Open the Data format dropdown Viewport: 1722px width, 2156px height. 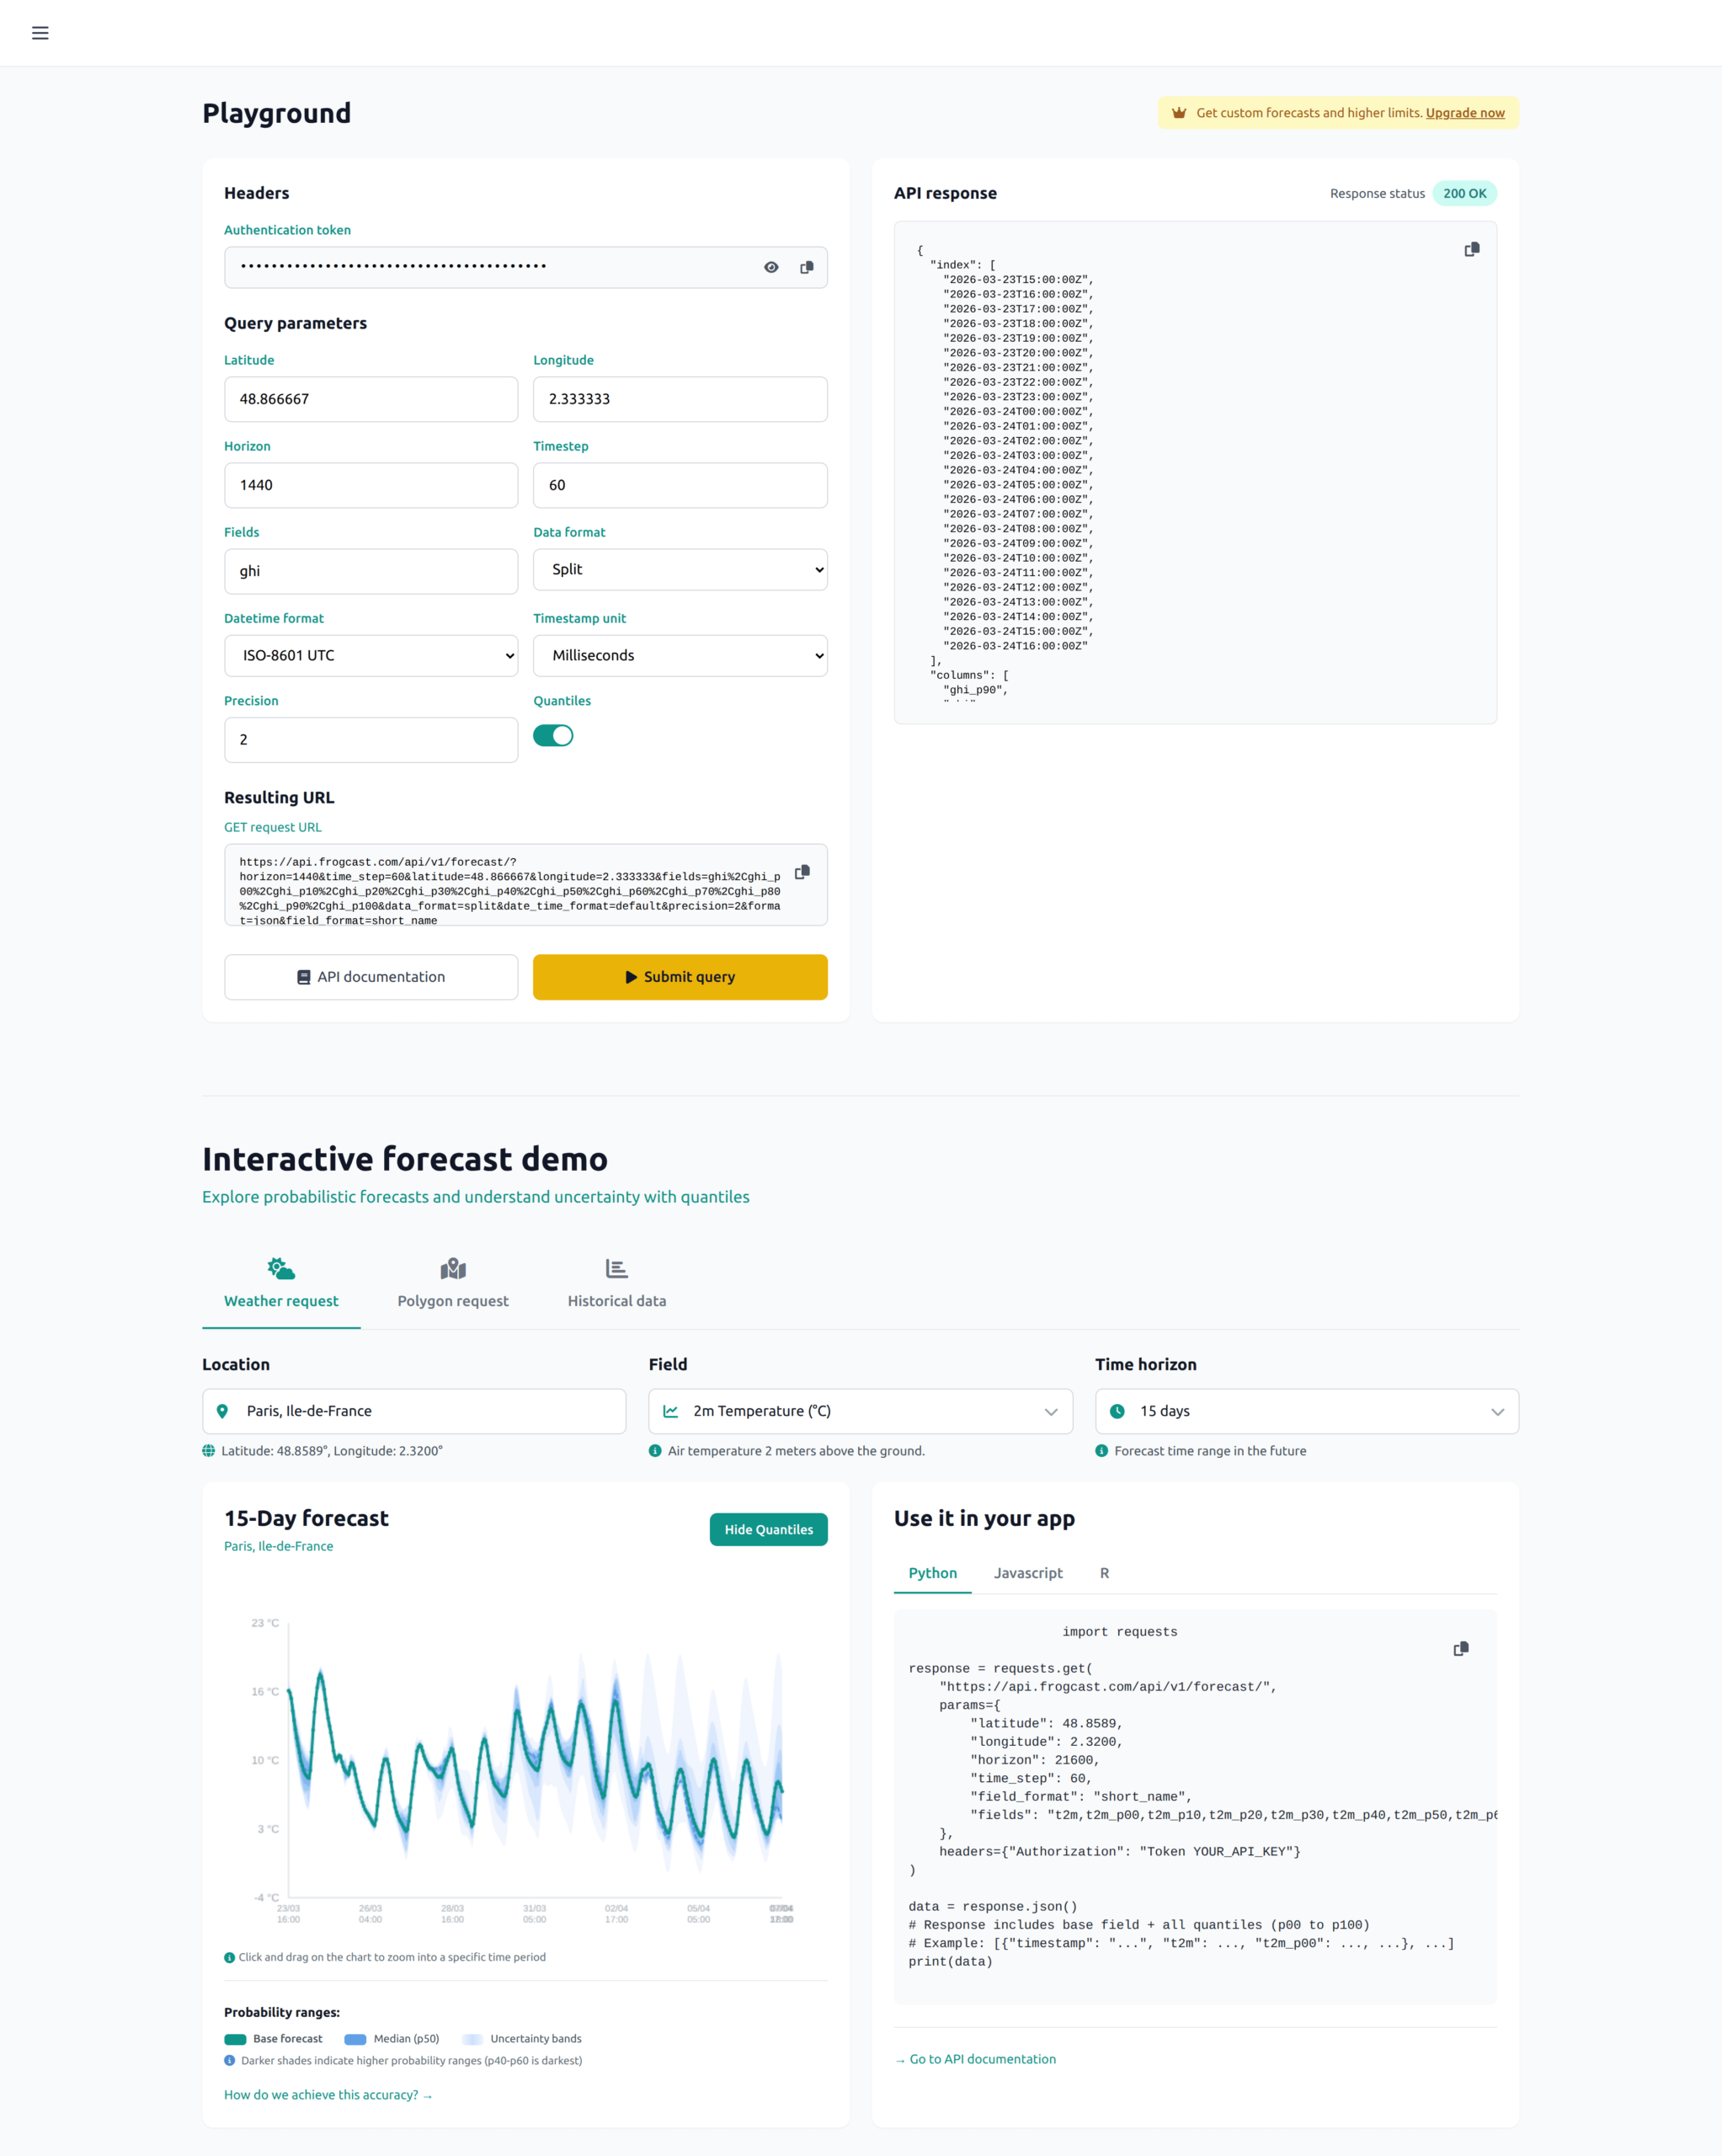click(x=680, y=569)
